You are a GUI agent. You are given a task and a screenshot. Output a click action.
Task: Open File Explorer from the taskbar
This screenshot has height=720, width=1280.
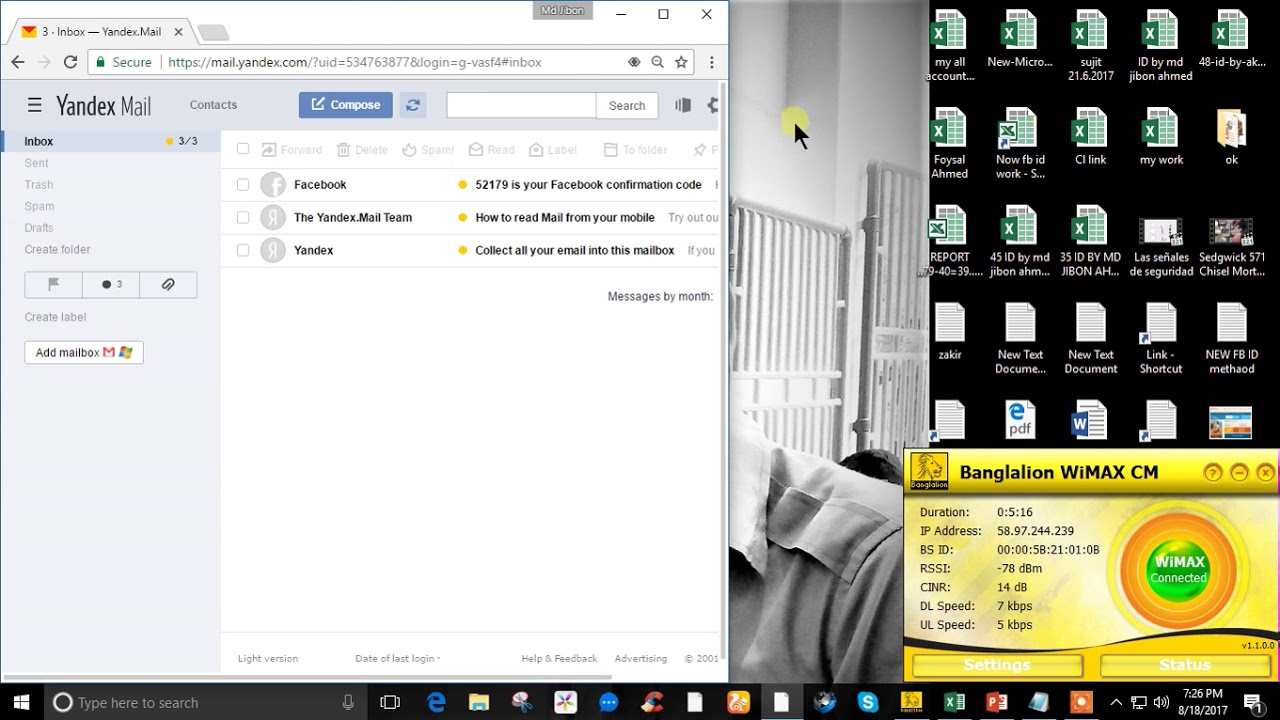pyautogui.click(x=479, y=702)
